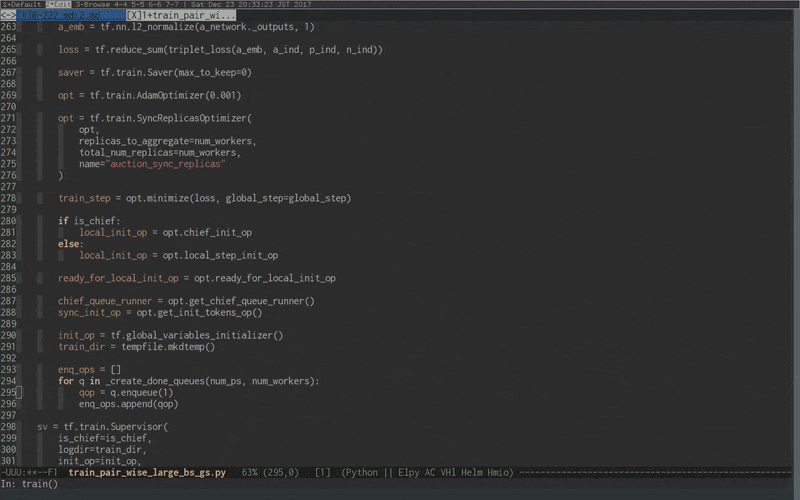Viewport: 800px width, 500px height.
Task: Click the <-> tab navigation button
Action: (8, 15)
